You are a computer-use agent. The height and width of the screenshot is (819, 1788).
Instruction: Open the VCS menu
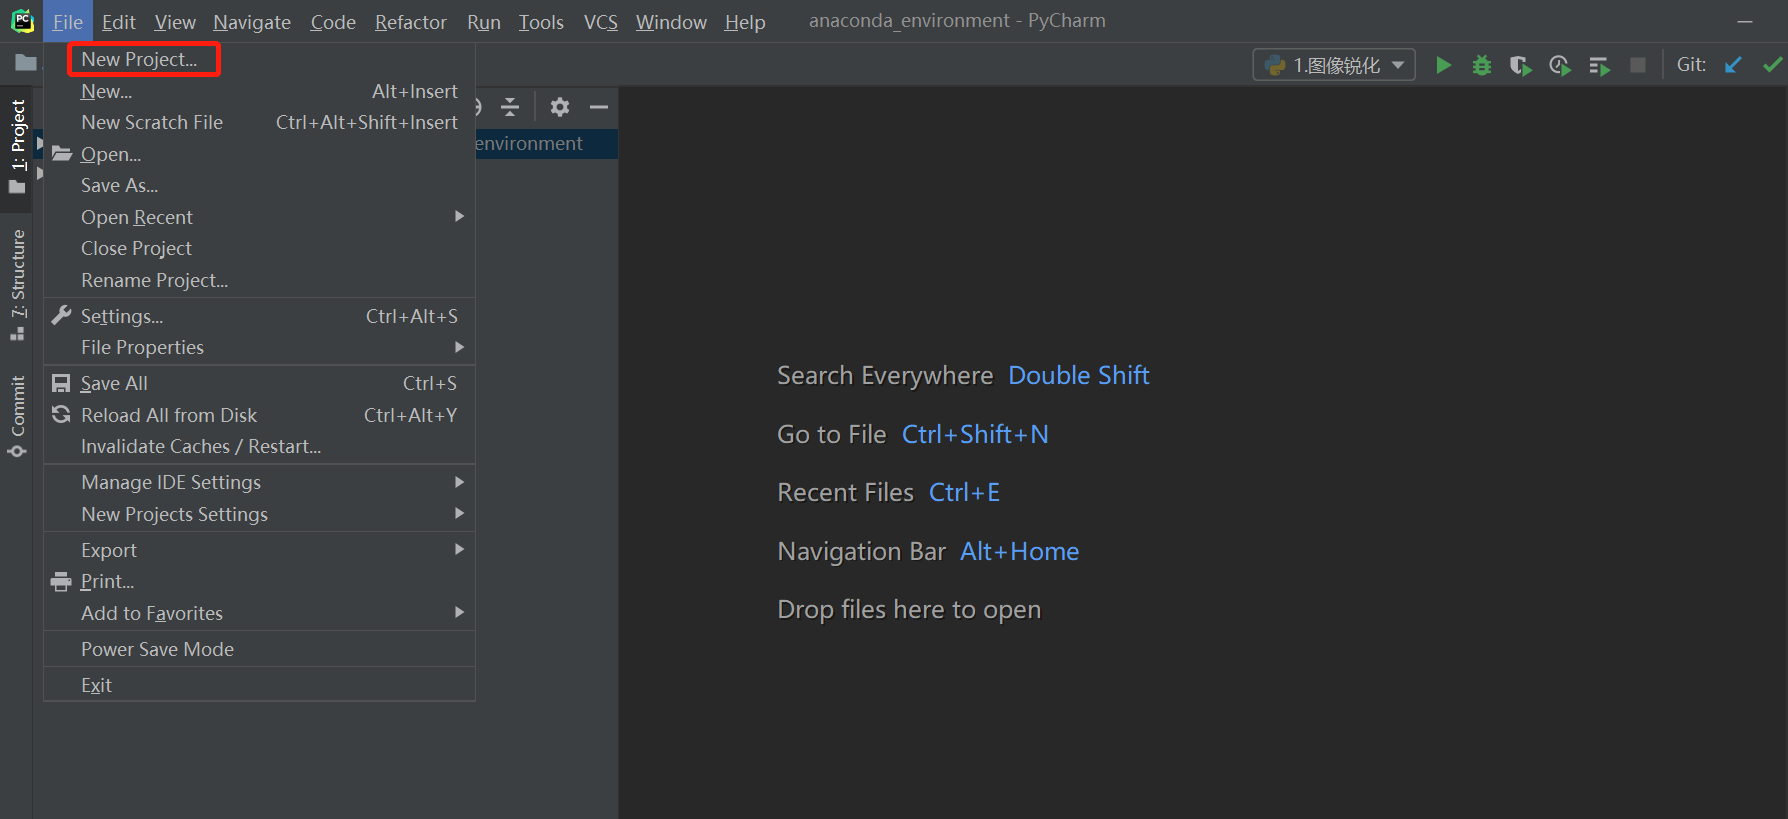[x=601, y=21]
